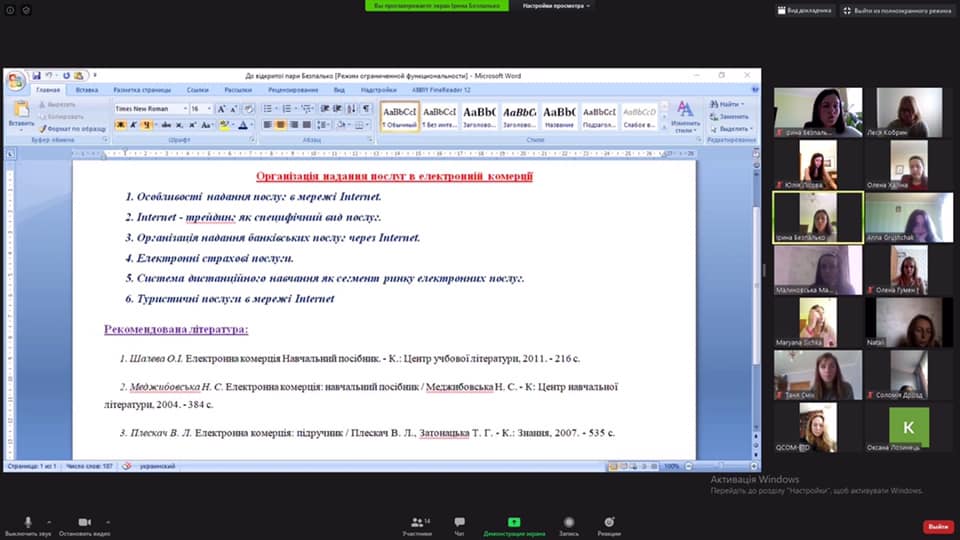This screenshot has width=960, height=540.
Task: Apply subscript formatting
Action: coord(179,125)
